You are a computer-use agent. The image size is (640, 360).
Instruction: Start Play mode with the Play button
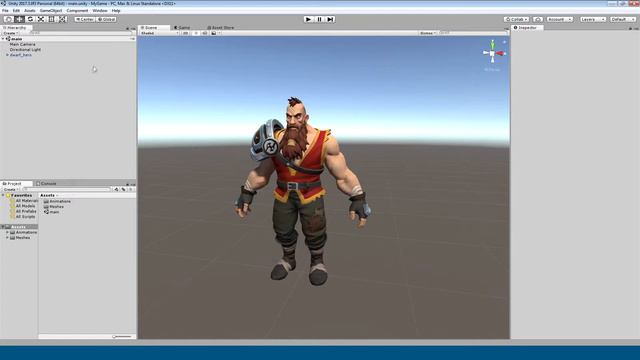point(309,19)
